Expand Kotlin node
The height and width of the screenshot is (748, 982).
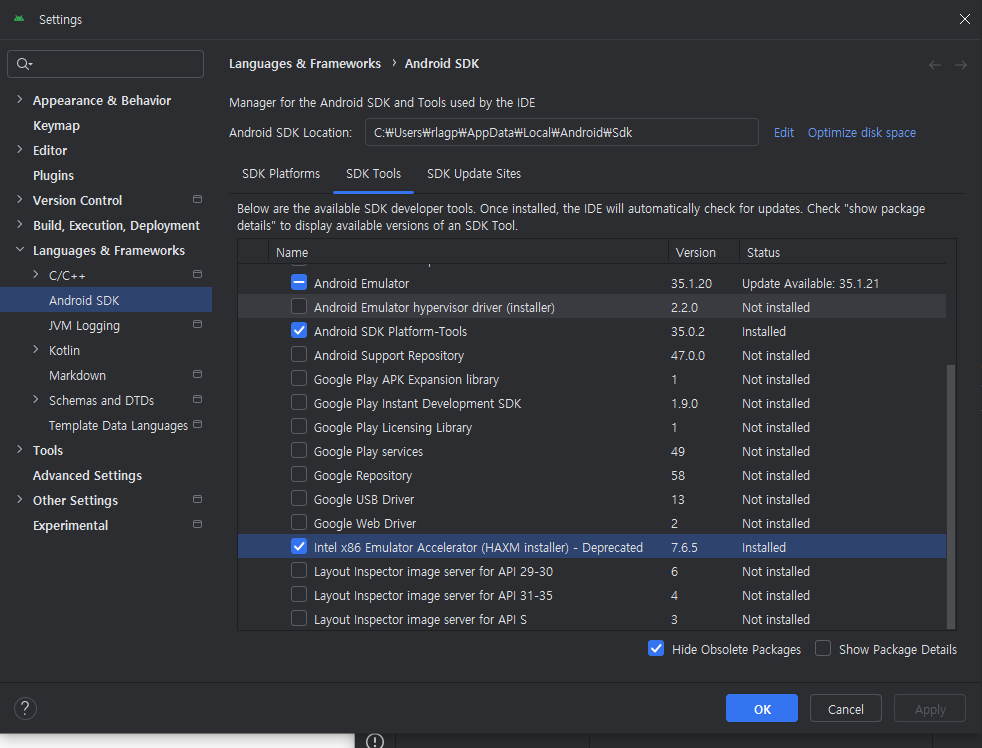tap(36, 350)
